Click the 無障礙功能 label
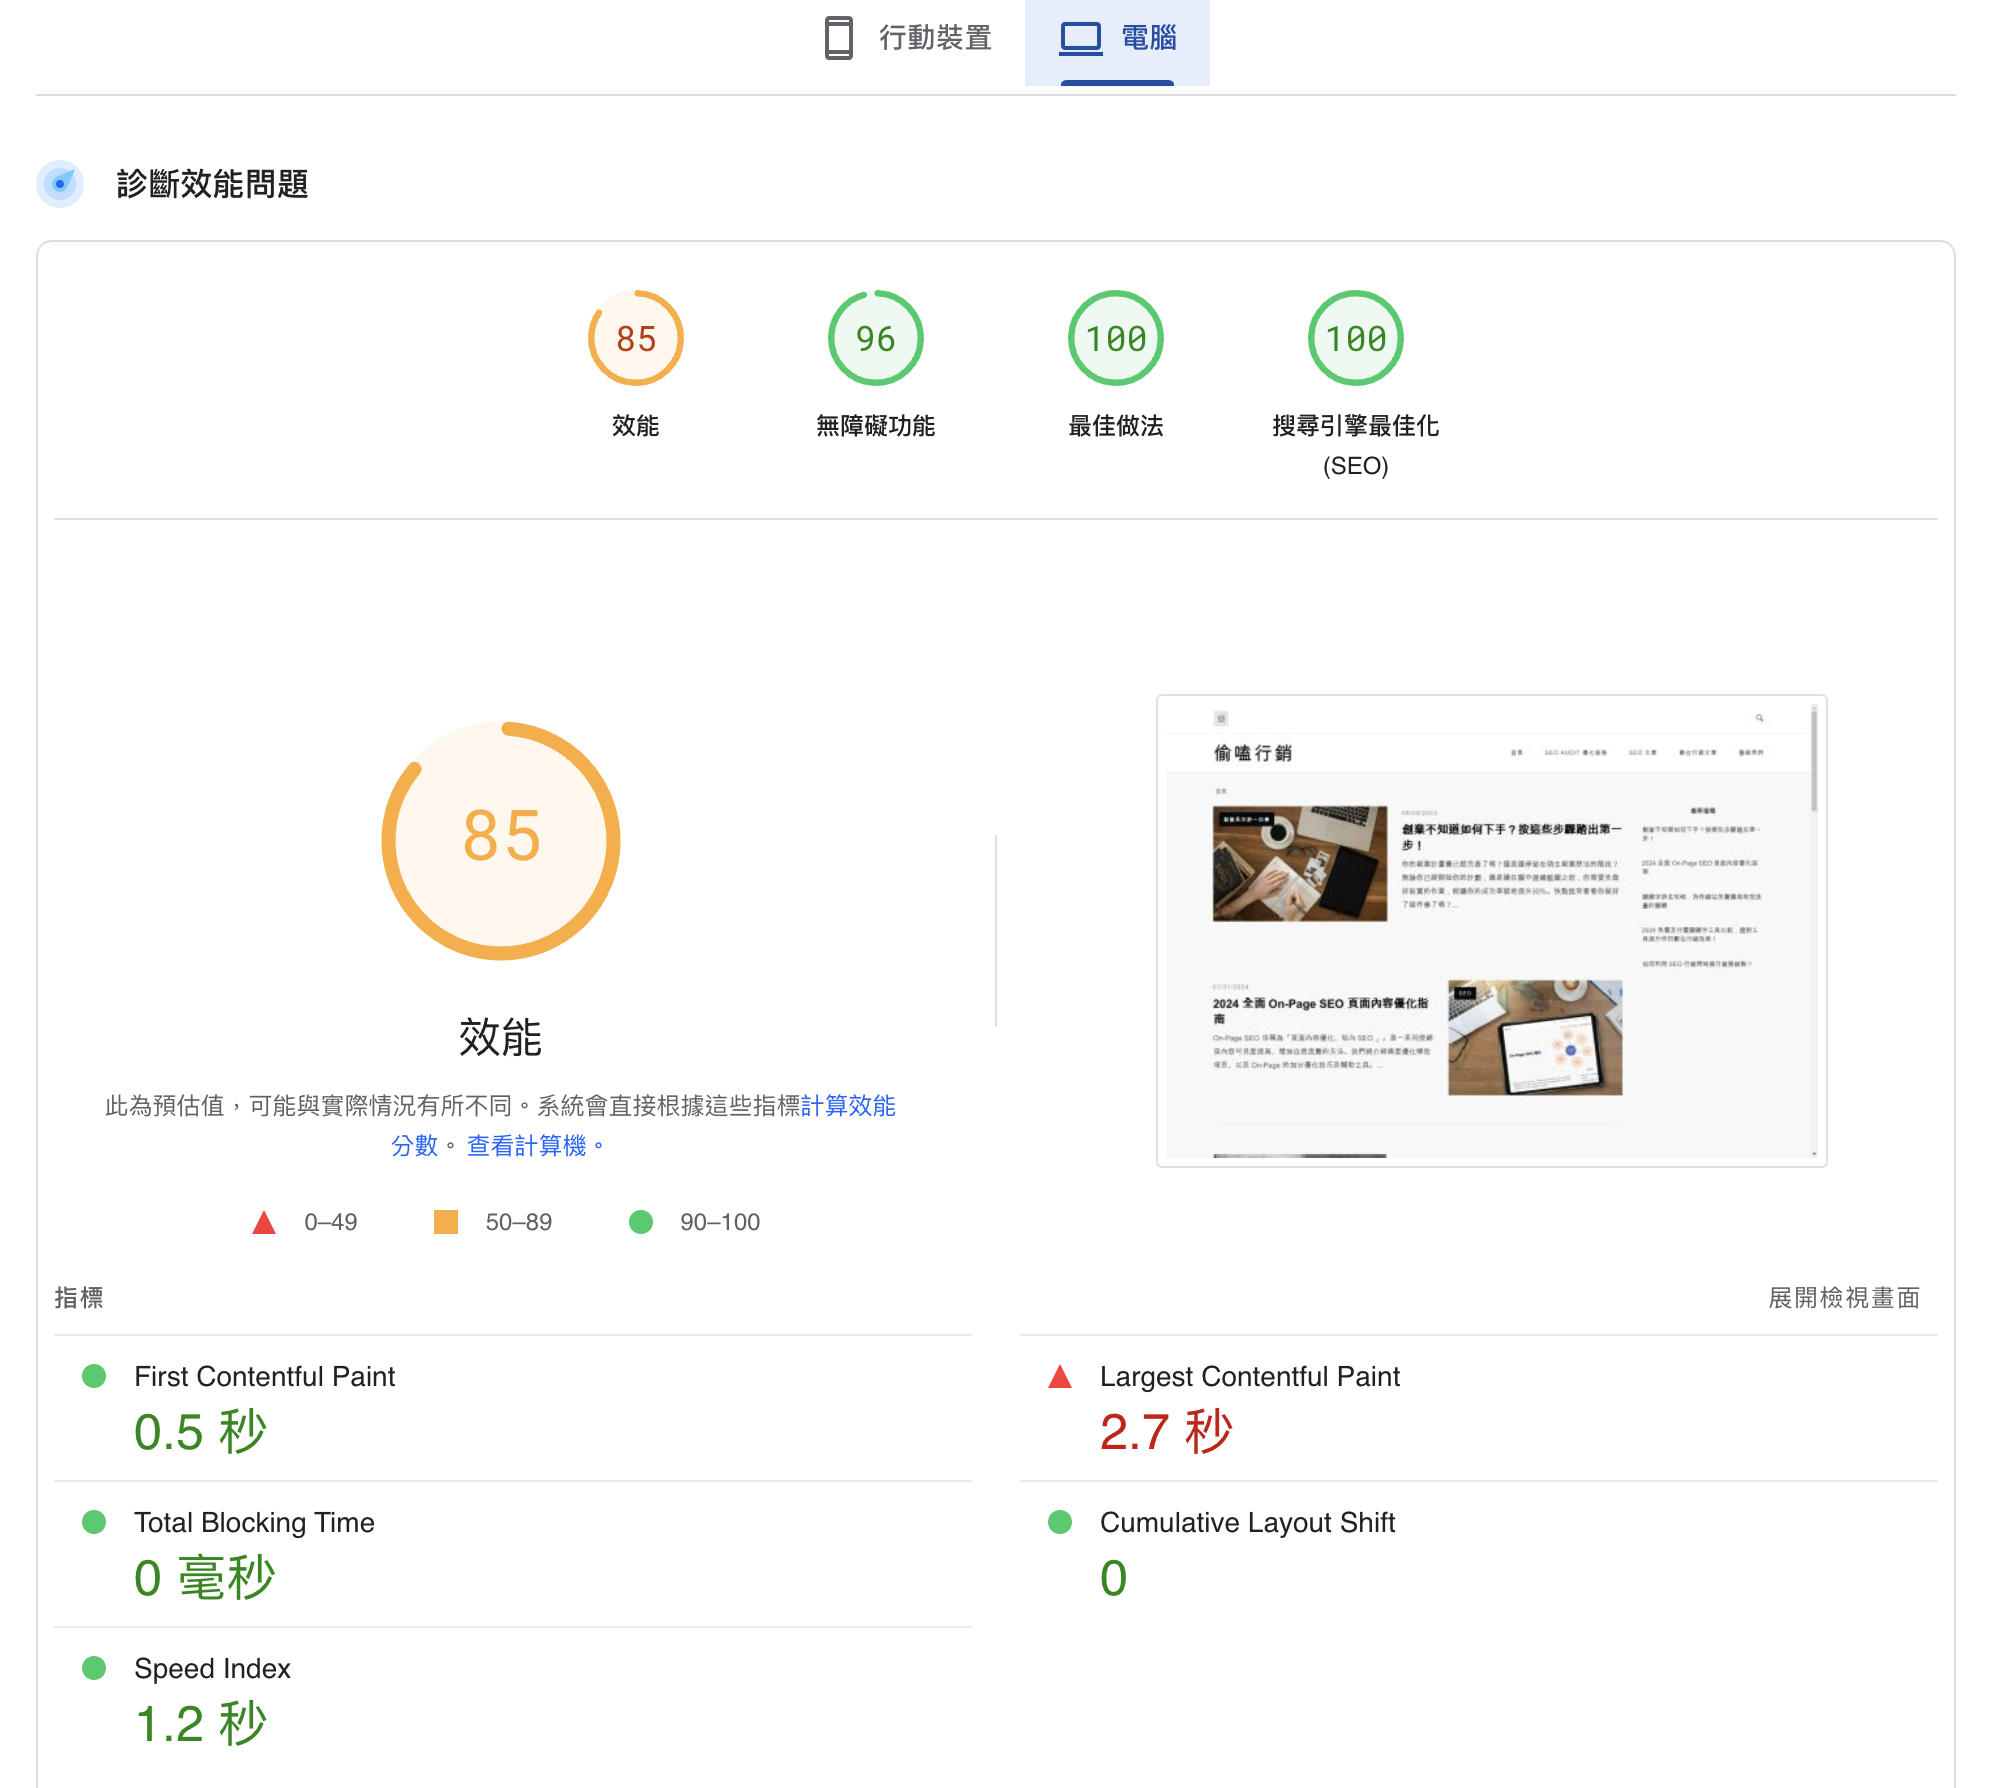Screen dimensions: 1996x1788 (876, 426)
